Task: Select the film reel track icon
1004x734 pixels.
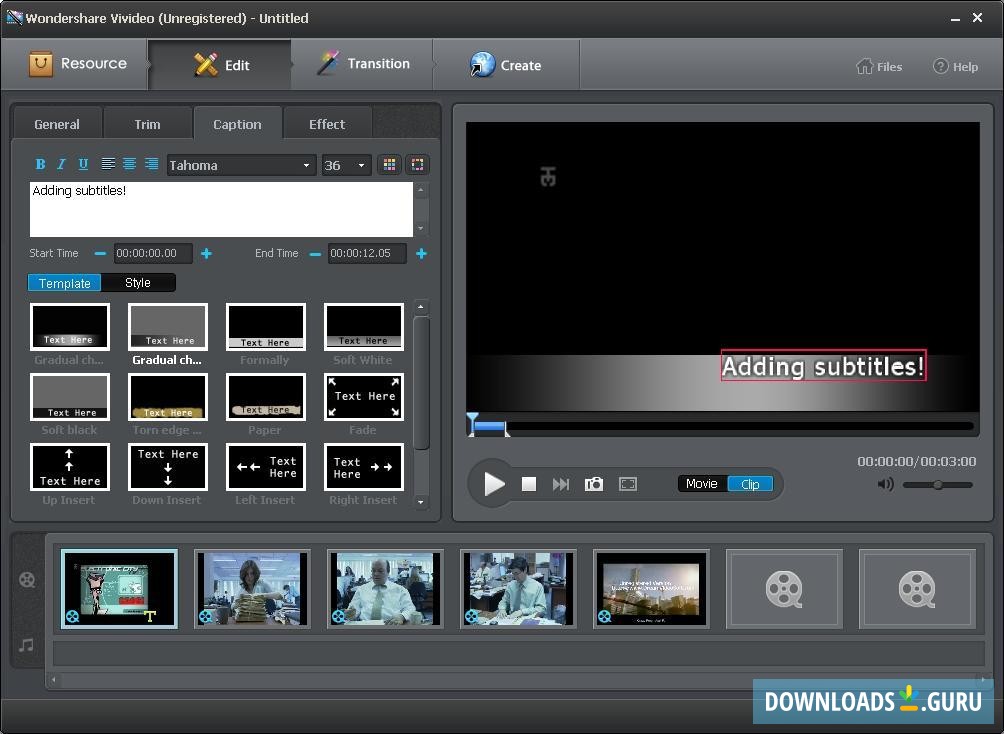Action: point(27,578)
